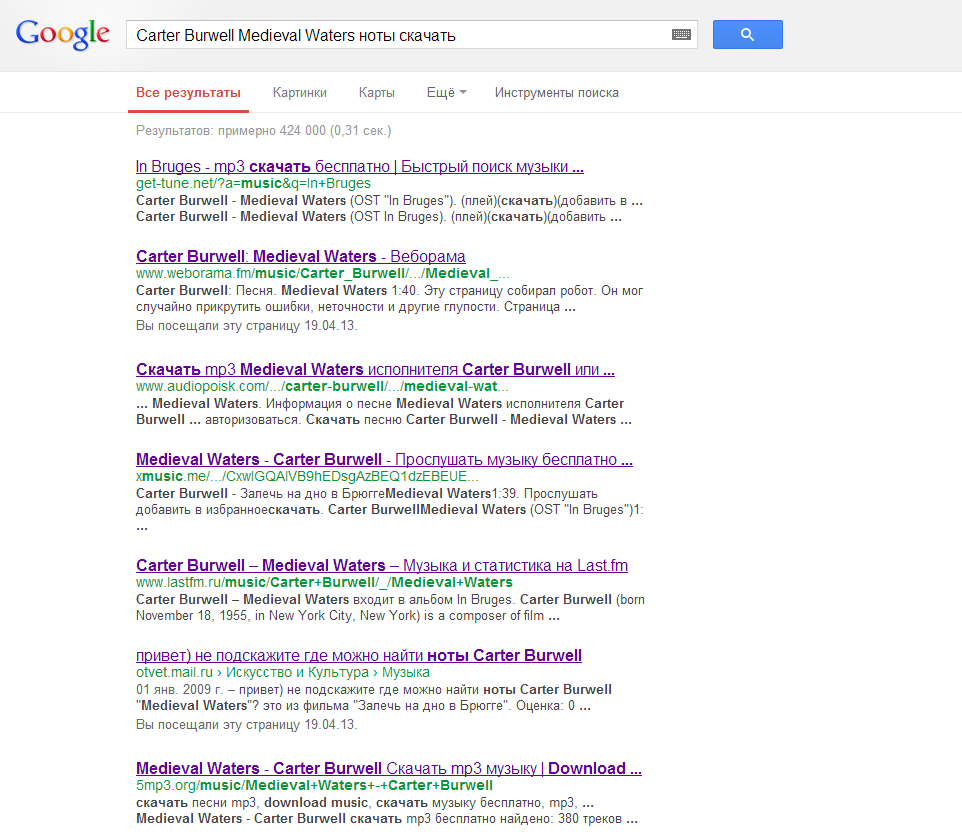Image resolution: width=962 pixels, height=838 pixels.
Task: Open the 'Карты' tab
Action: click(x=377, y=93)
